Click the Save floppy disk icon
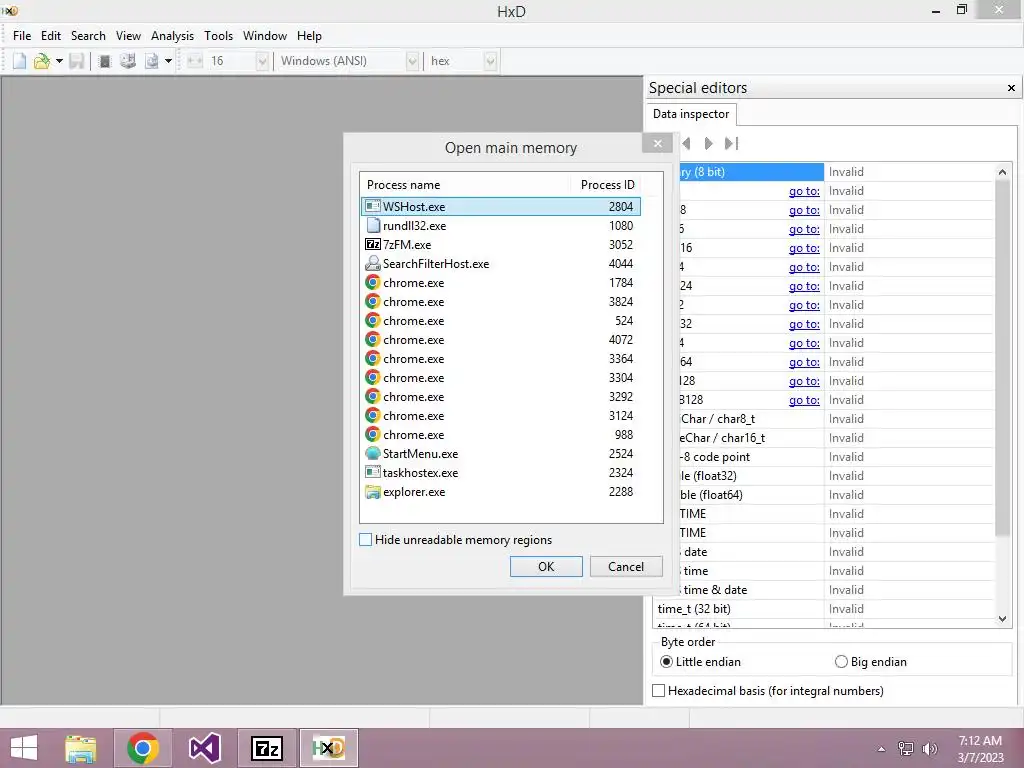The image size is (1024, 768). pyautogui.click(x=76, y=61)
